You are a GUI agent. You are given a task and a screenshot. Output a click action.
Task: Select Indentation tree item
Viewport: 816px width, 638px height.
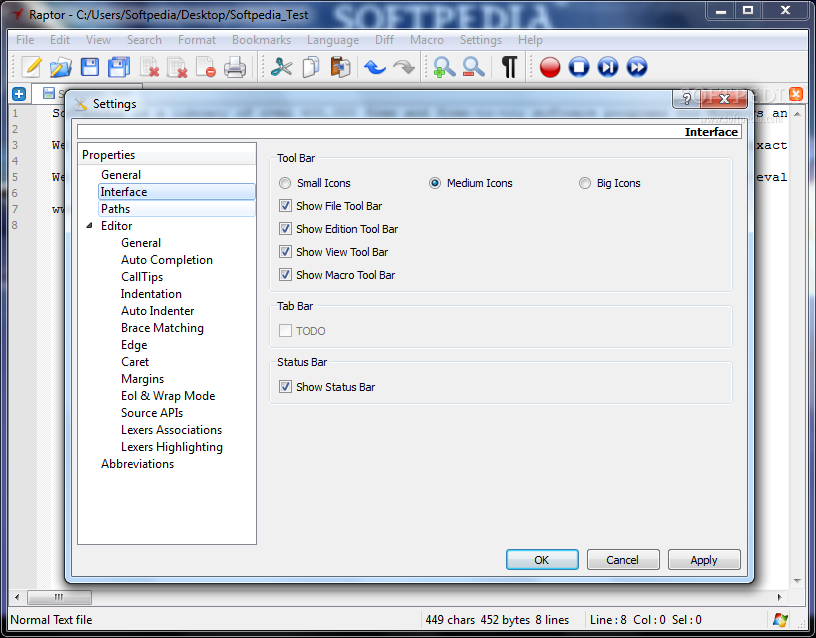pos(151,294)
